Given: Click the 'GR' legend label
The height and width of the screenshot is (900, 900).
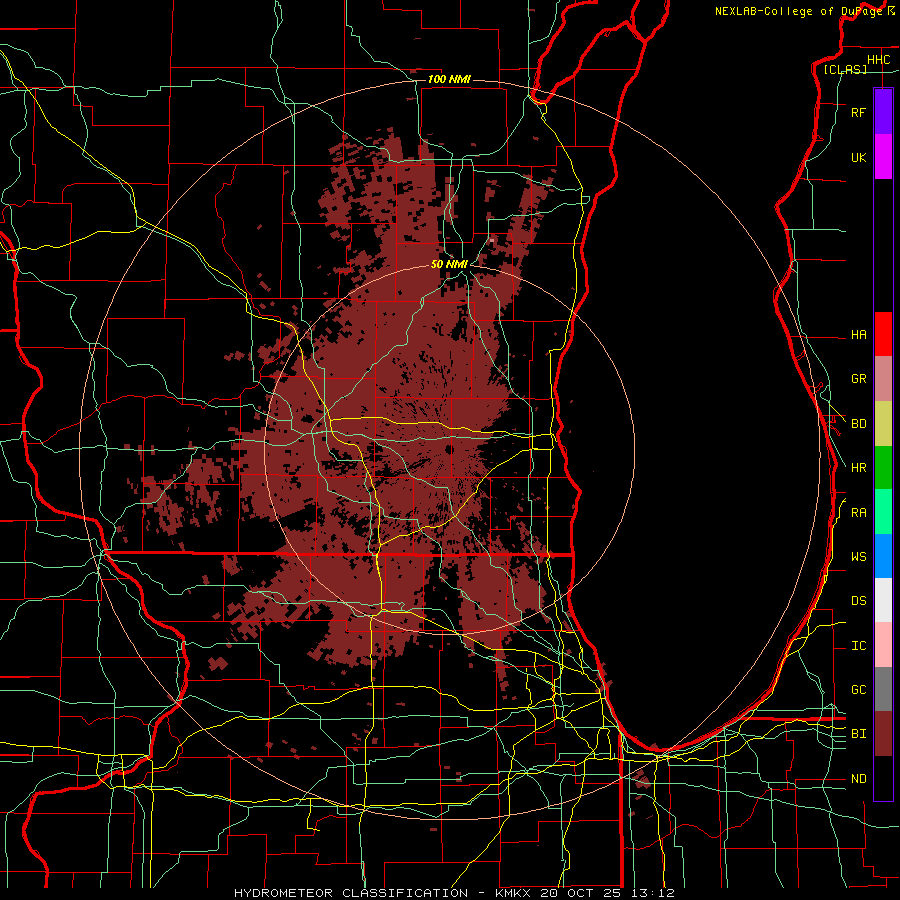Looking at the screenshot, I should point(858,379).
